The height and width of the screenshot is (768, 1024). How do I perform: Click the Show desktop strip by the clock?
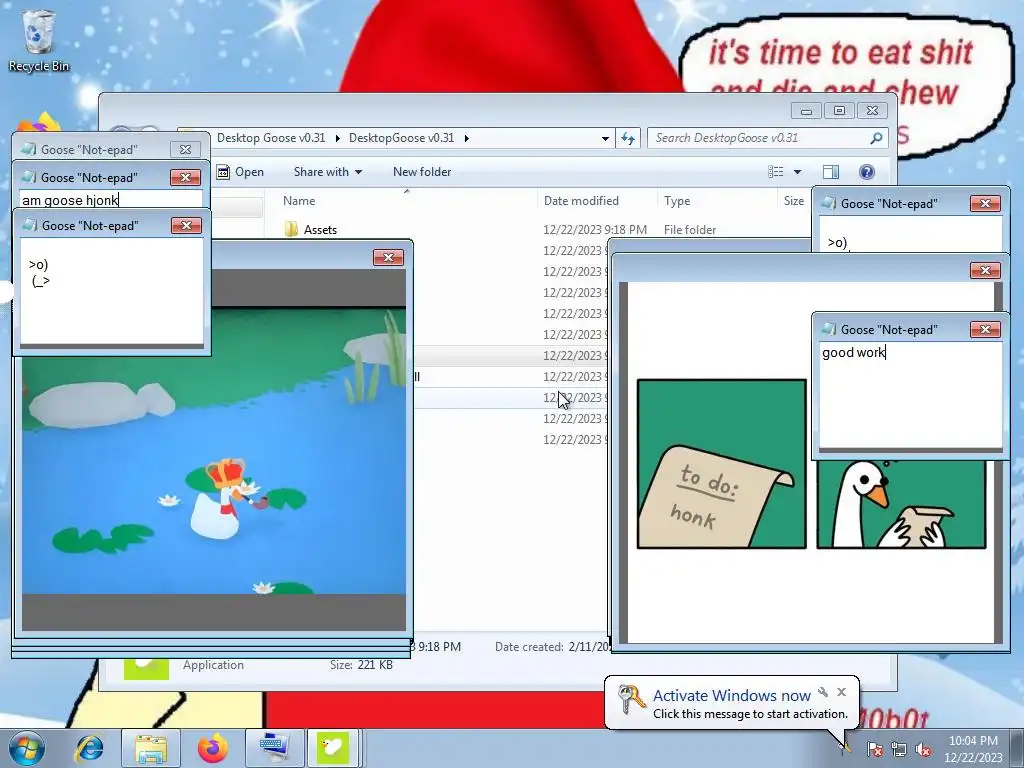[x=1018, y=748]
